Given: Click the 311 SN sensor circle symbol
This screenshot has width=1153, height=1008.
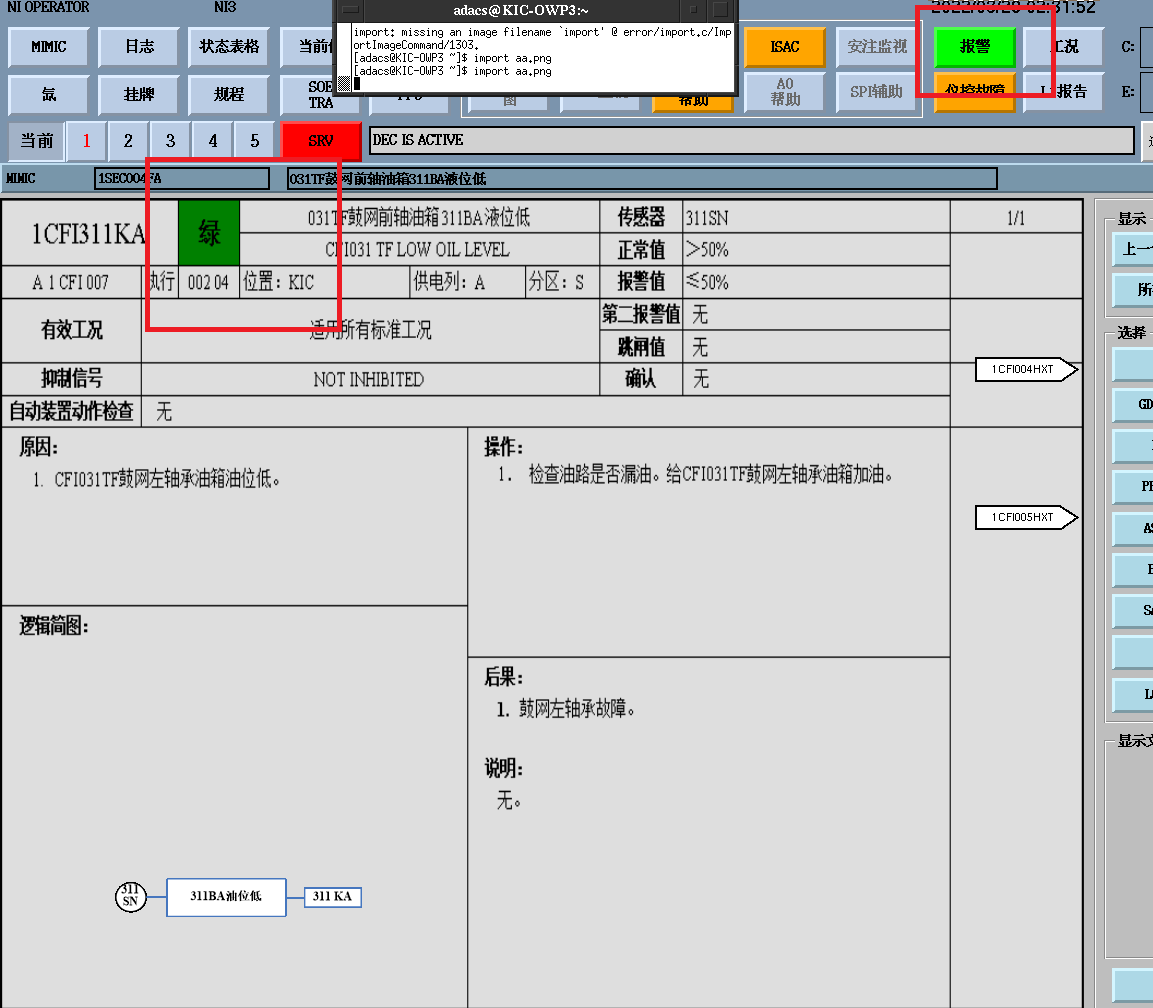Looking at the screenshot, I should point(130,897).
